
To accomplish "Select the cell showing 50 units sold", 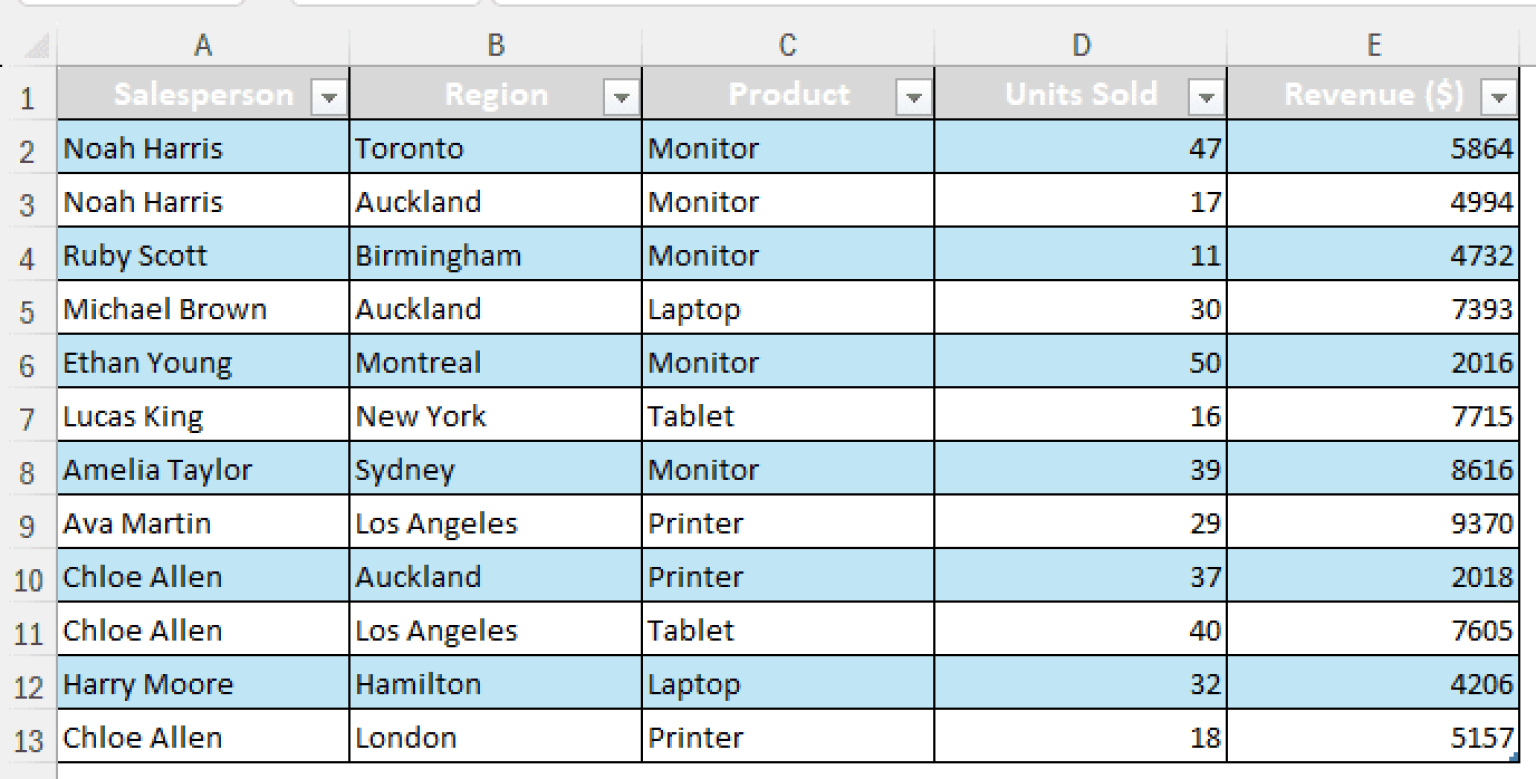I will 1081,362.
